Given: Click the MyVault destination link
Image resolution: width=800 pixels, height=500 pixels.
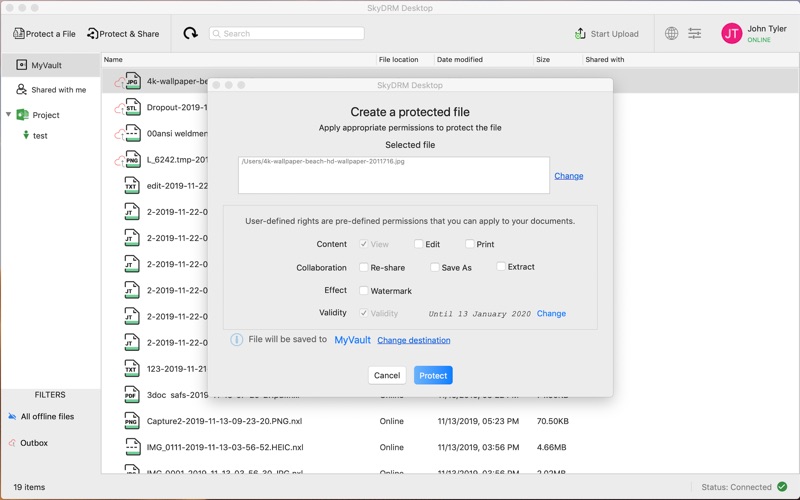Looking at the screenshot, I should 353,340.
